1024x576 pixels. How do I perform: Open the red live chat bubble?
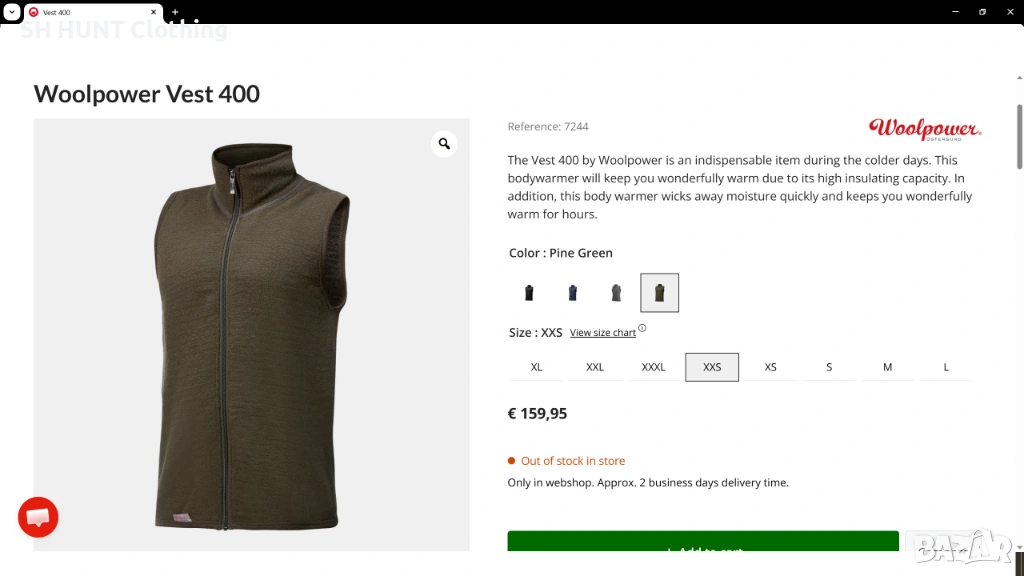pos(38,517)
